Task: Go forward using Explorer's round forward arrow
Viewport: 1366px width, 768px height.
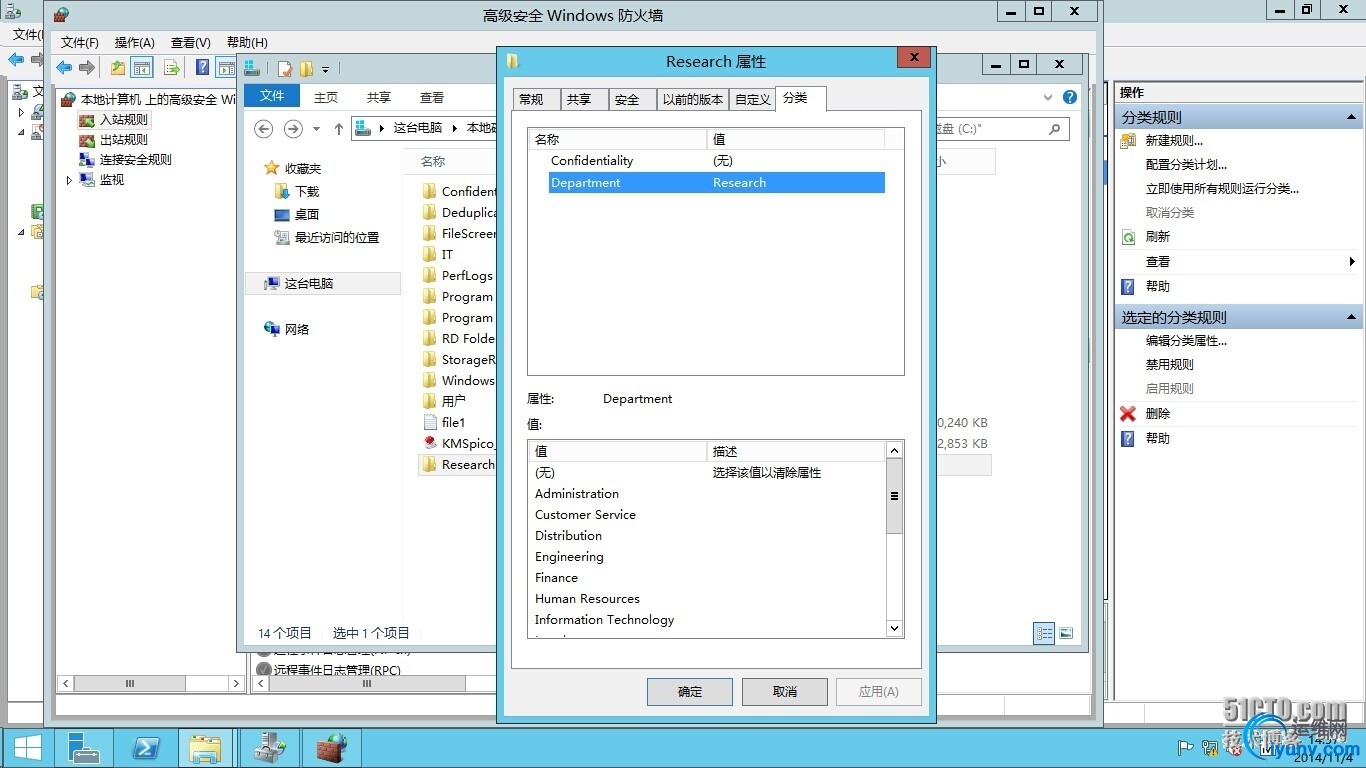Action: click(293, 129)
